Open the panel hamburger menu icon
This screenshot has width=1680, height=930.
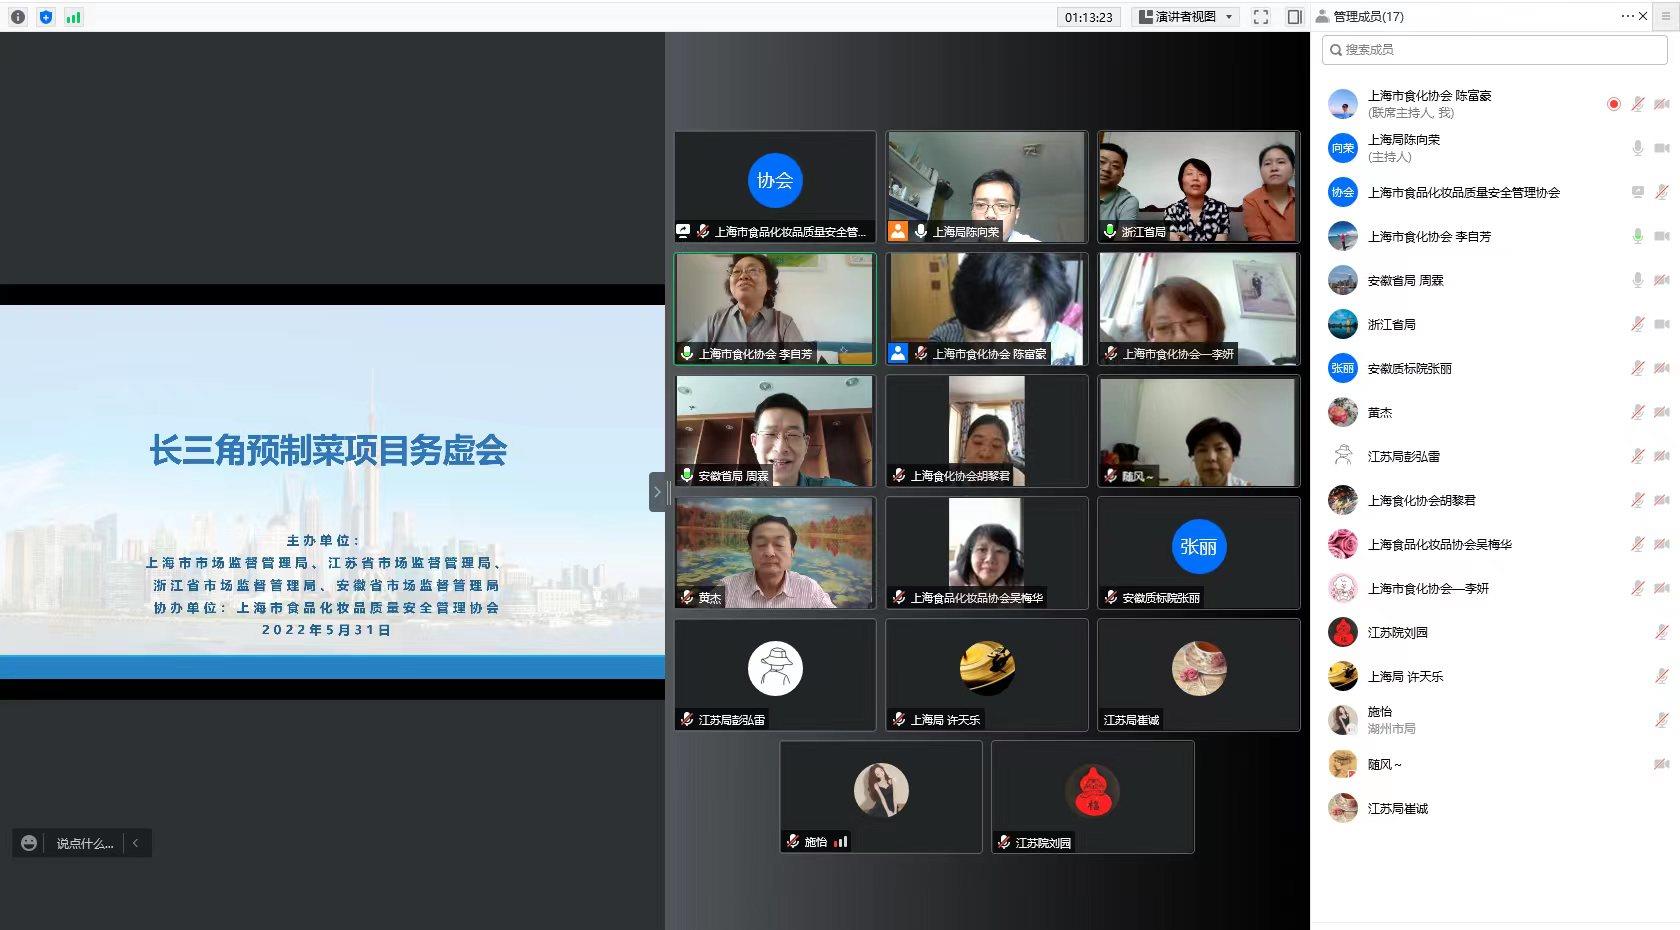pos(1666,17)
